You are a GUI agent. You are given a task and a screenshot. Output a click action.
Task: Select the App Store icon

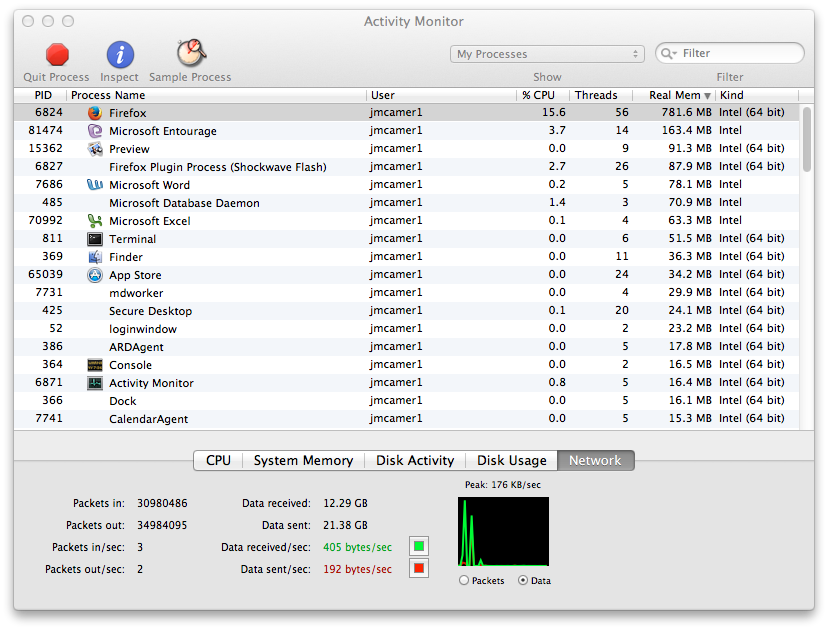tap(95, 275)
